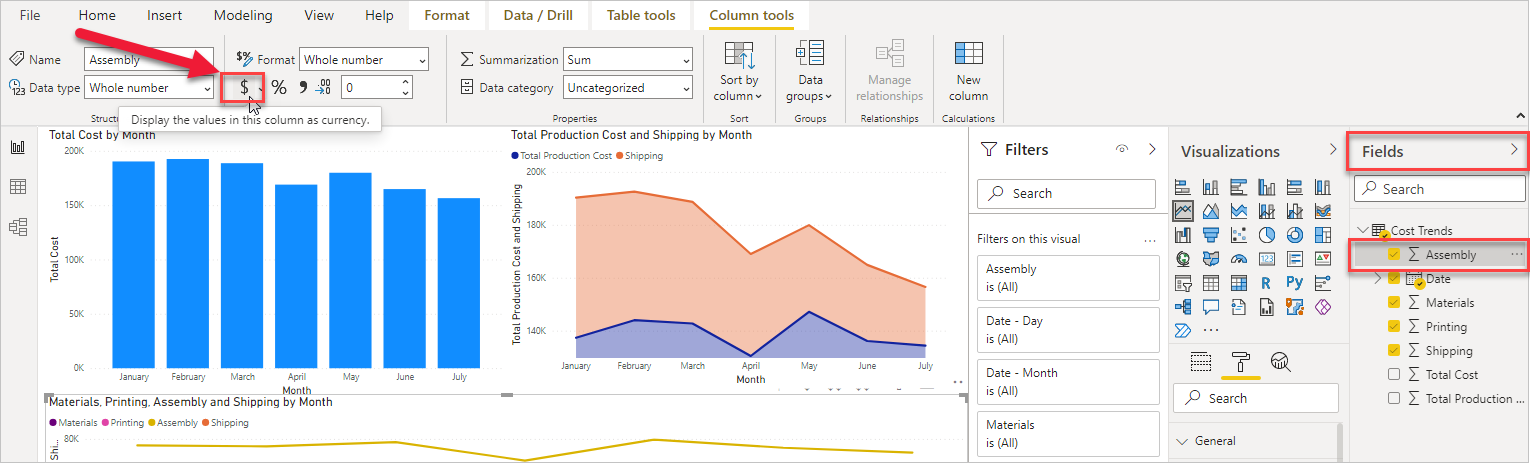1530x463 pixels.
Task: Select the Gauge visualization
Action: pyautogui.click(x=1239, y=259)
